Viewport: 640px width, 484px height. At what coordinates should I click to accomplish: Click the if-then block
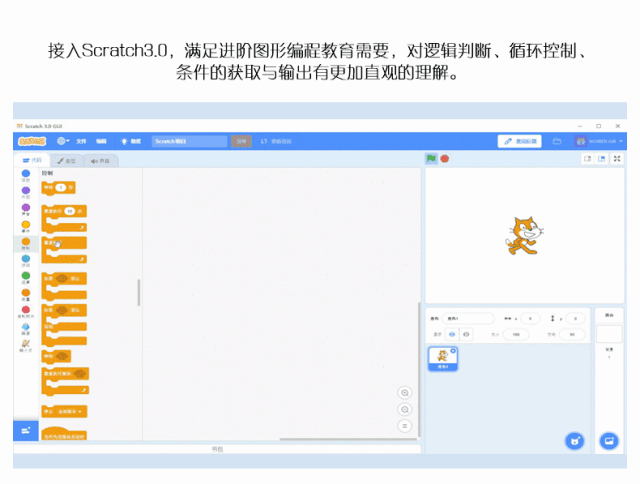coord(64,286)
